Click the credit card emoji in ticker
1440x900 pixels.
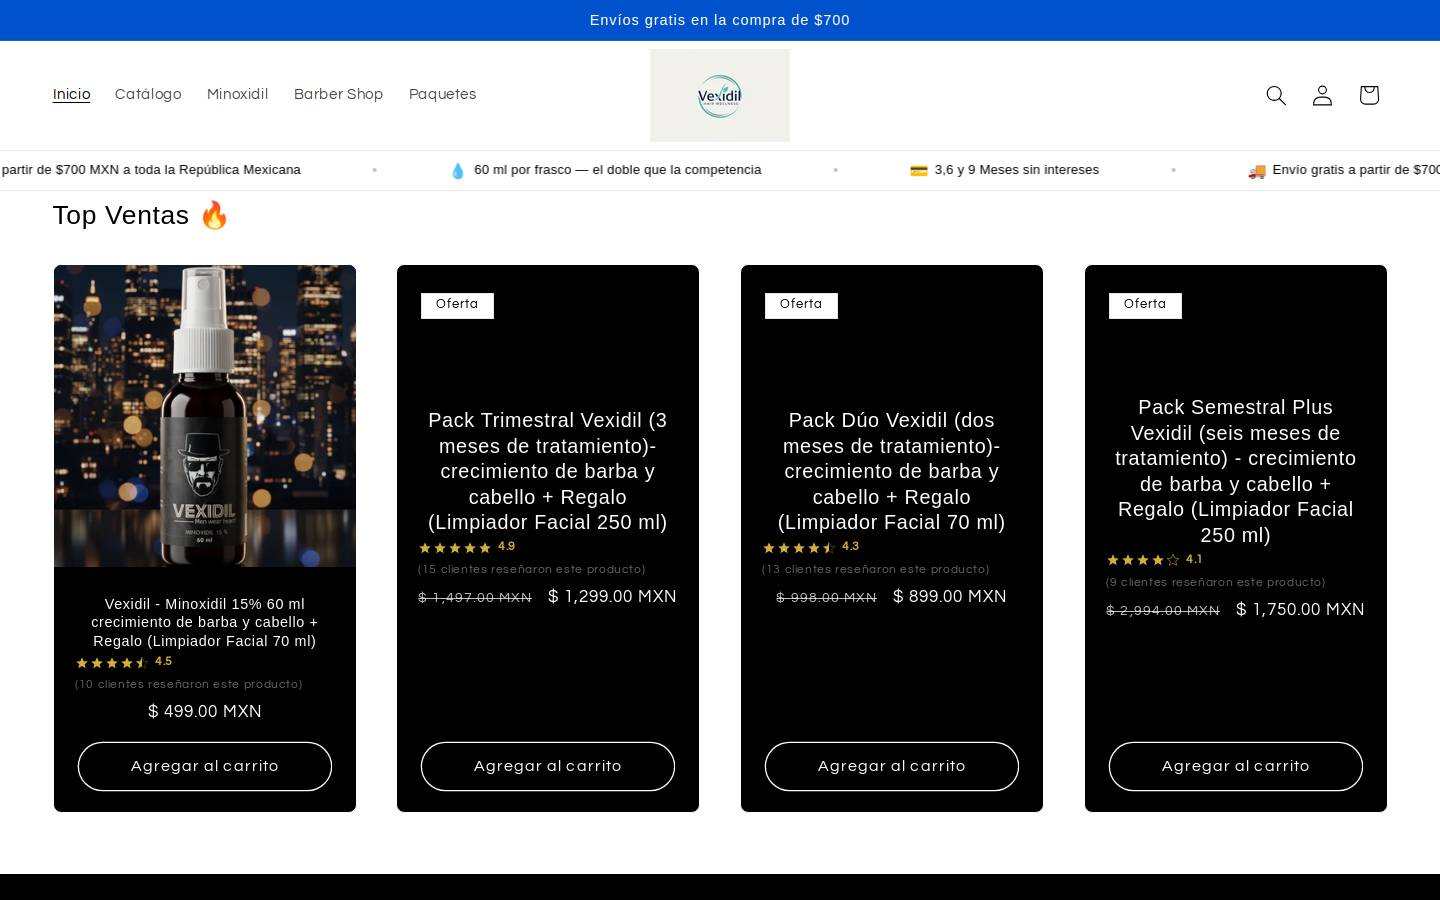point(919,171)
